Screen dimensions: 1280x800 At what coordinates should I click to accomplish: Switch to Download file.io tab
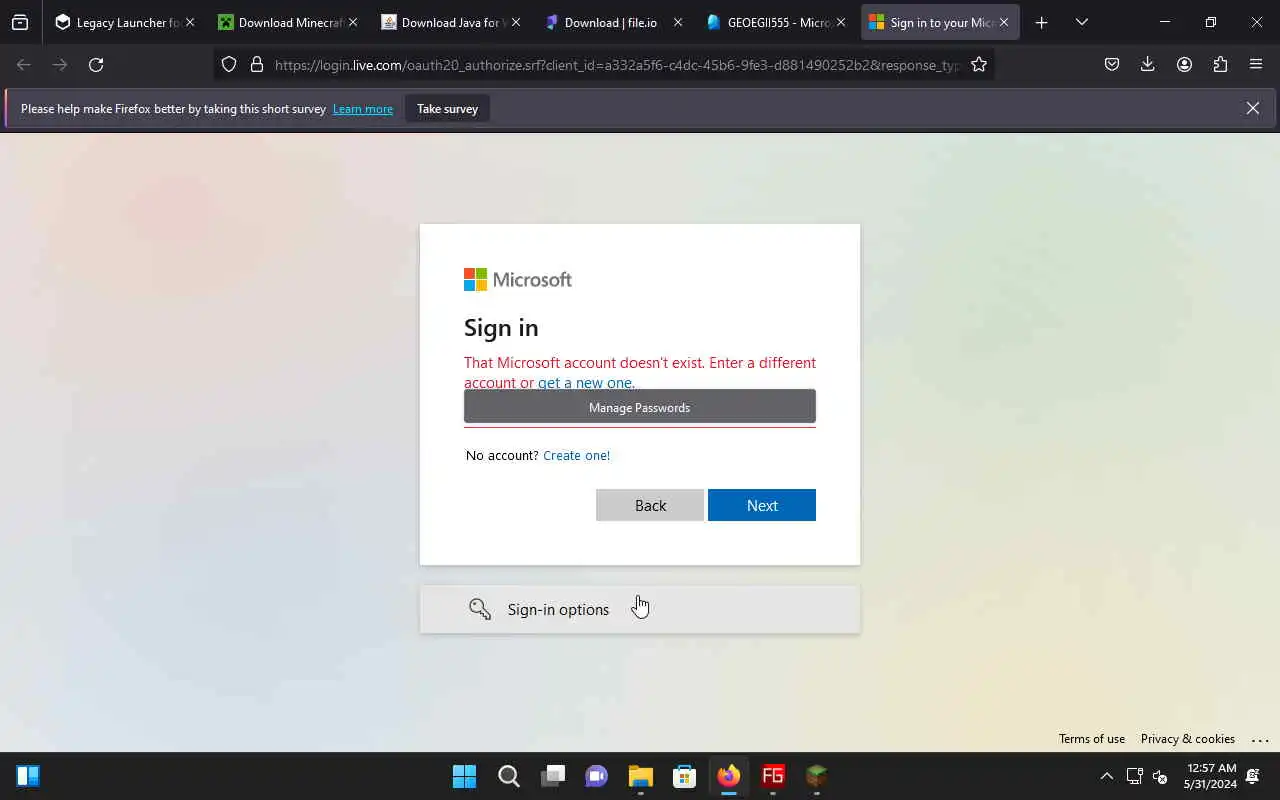[614, 22]
